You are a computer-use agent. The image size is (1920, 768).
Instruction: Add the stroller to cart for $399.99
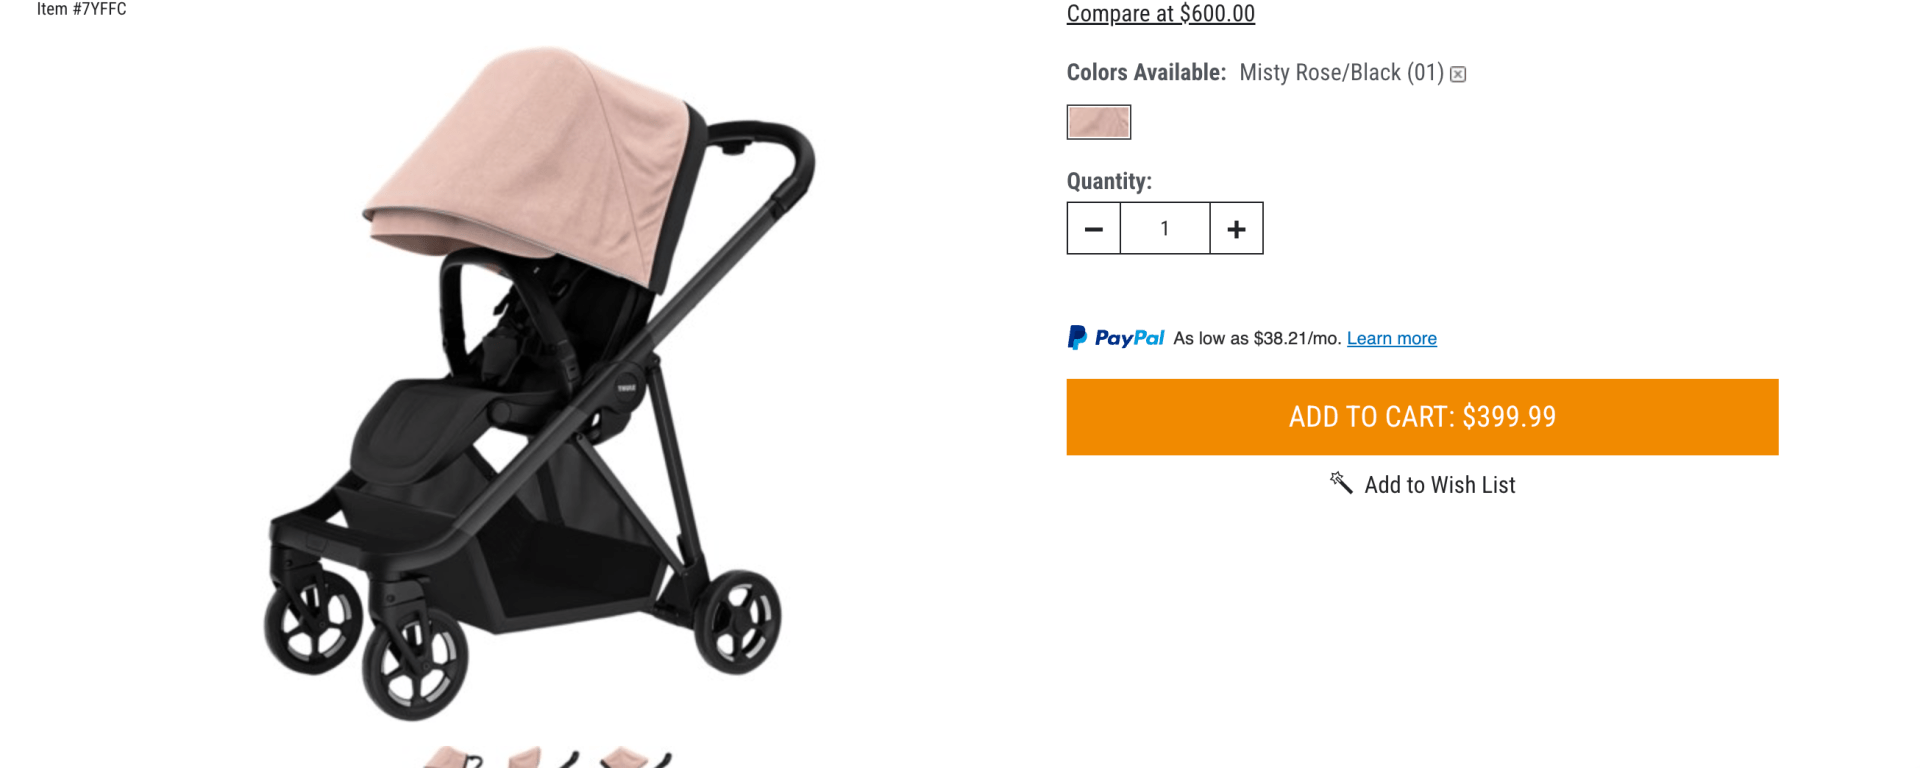point(1422,417)
